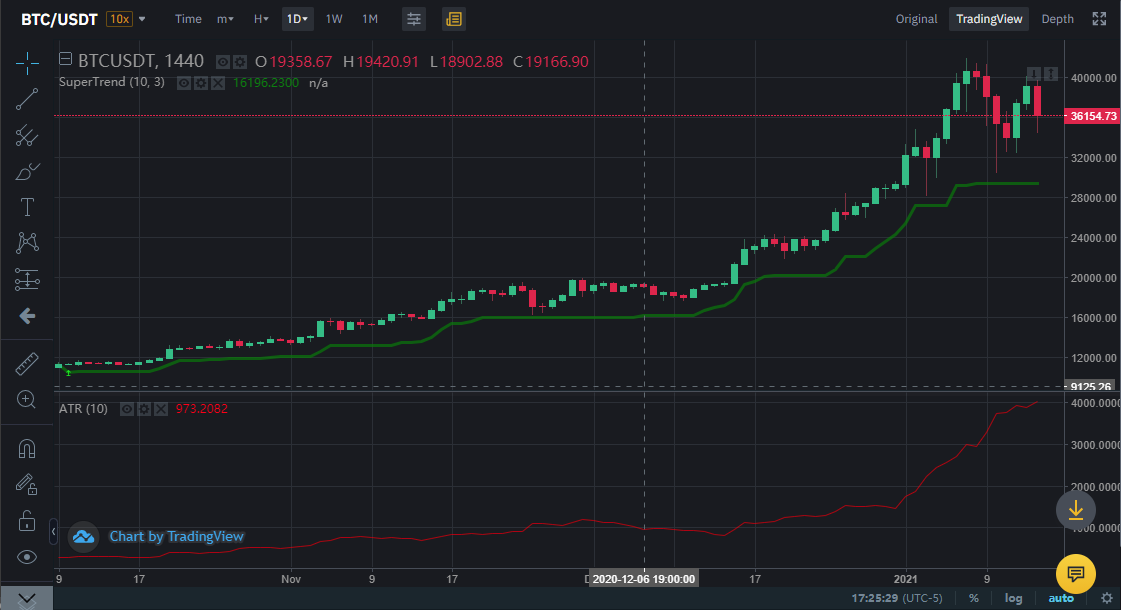Select the trend line drawing tool
Viewport: 1121px width, 610px height.
[x=27, y=98]
